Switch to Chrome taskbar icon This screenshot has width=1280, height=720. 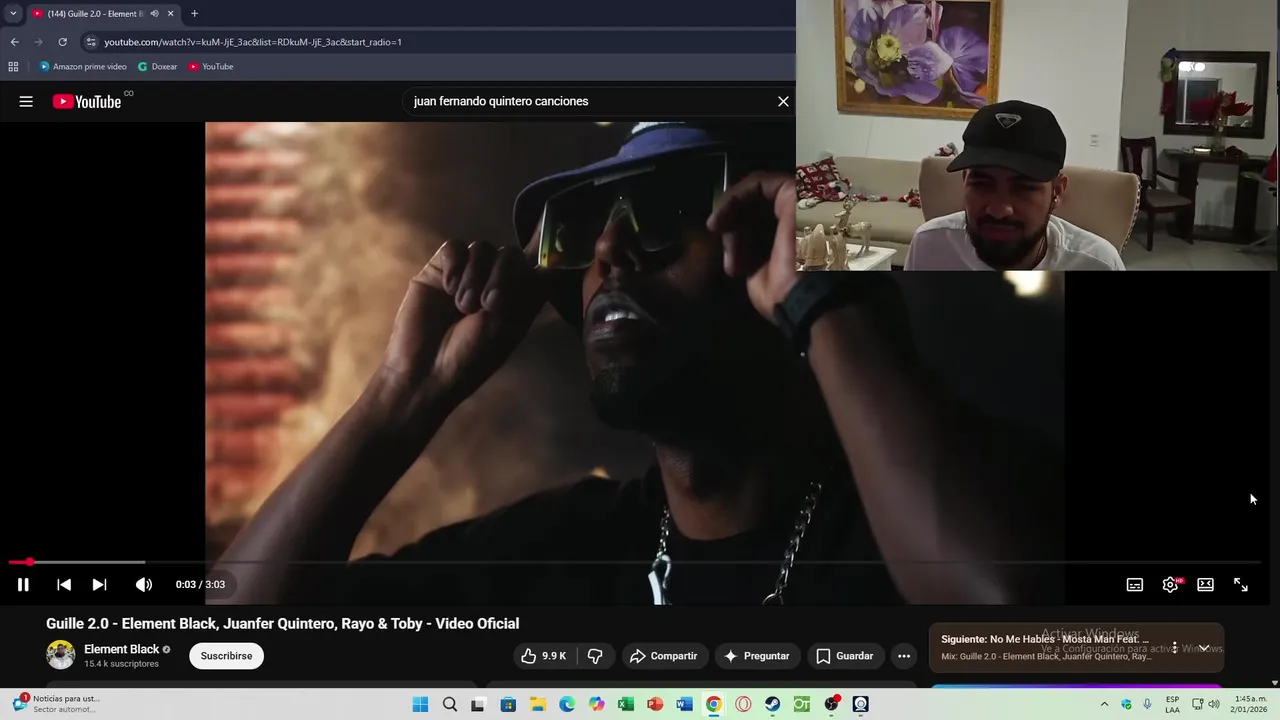tap(713, 704)
